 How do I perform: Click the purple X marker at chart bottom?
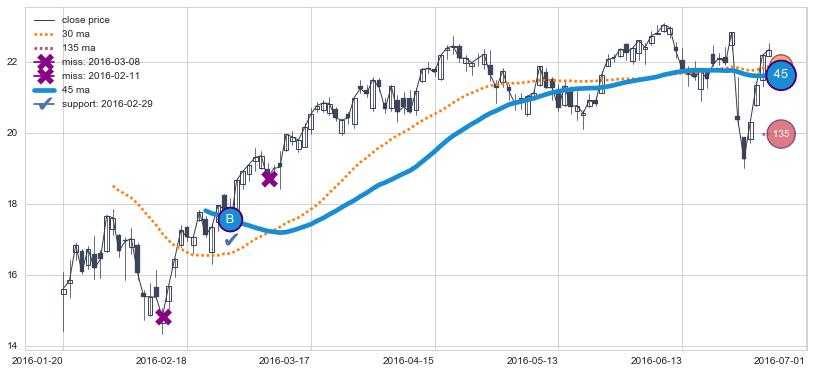coord(163,317)
